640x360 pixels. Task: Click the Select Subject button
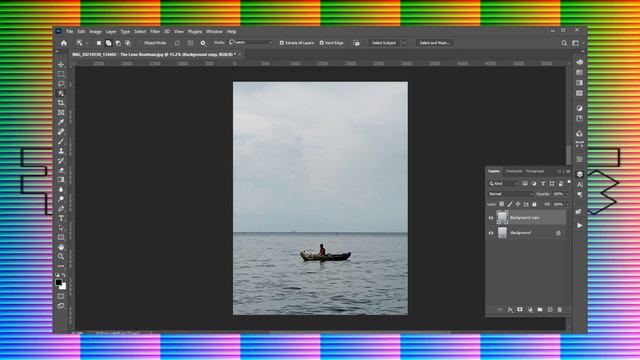384,43
